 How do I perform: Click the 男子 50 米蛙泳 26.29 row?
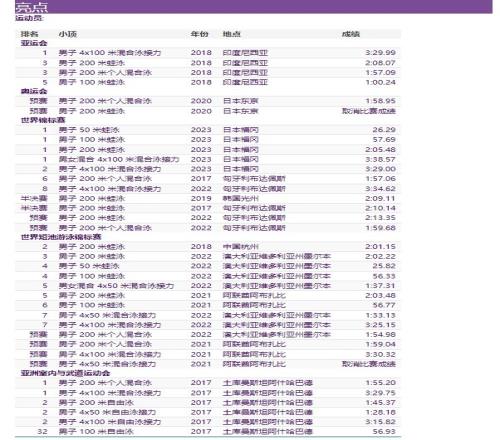tap(208, 130)
